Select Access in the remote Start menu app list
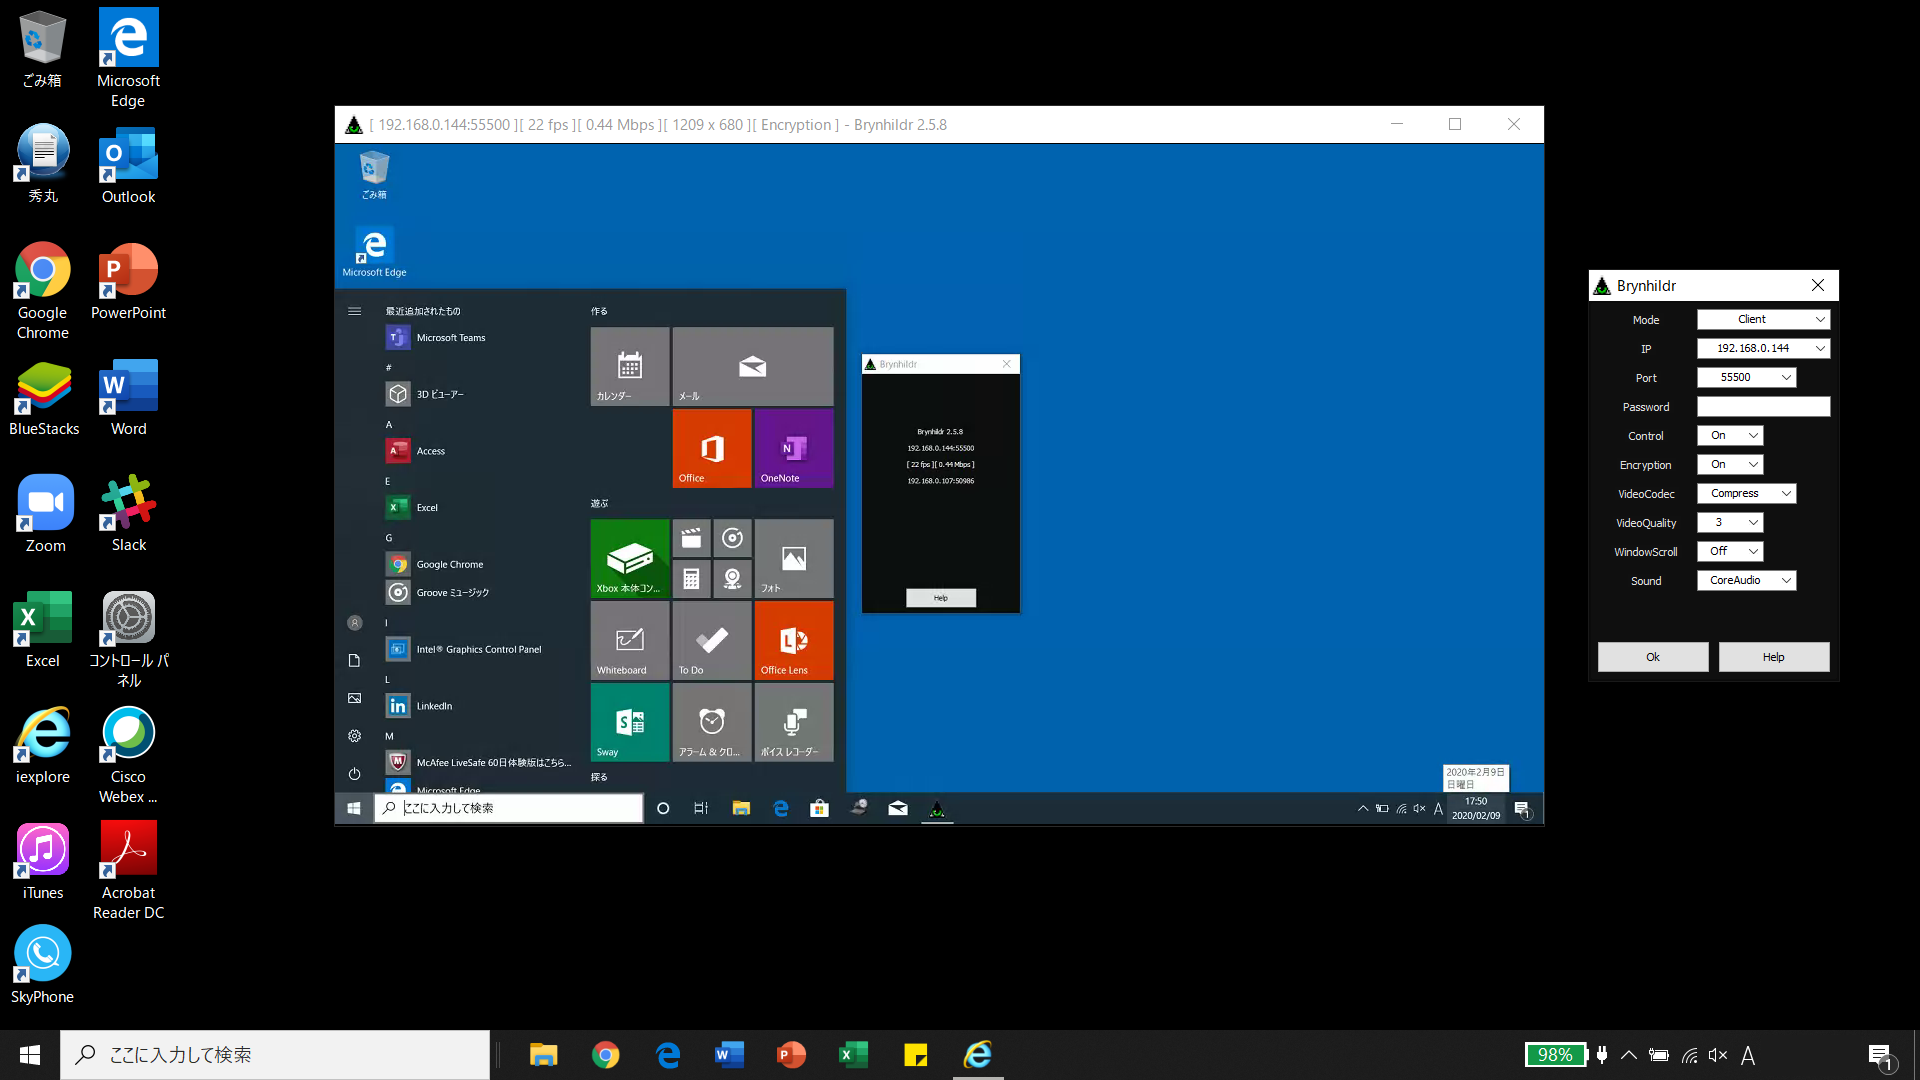Image resolution: width=1920 pixels, height=1080 pixels. click(478, 451)
